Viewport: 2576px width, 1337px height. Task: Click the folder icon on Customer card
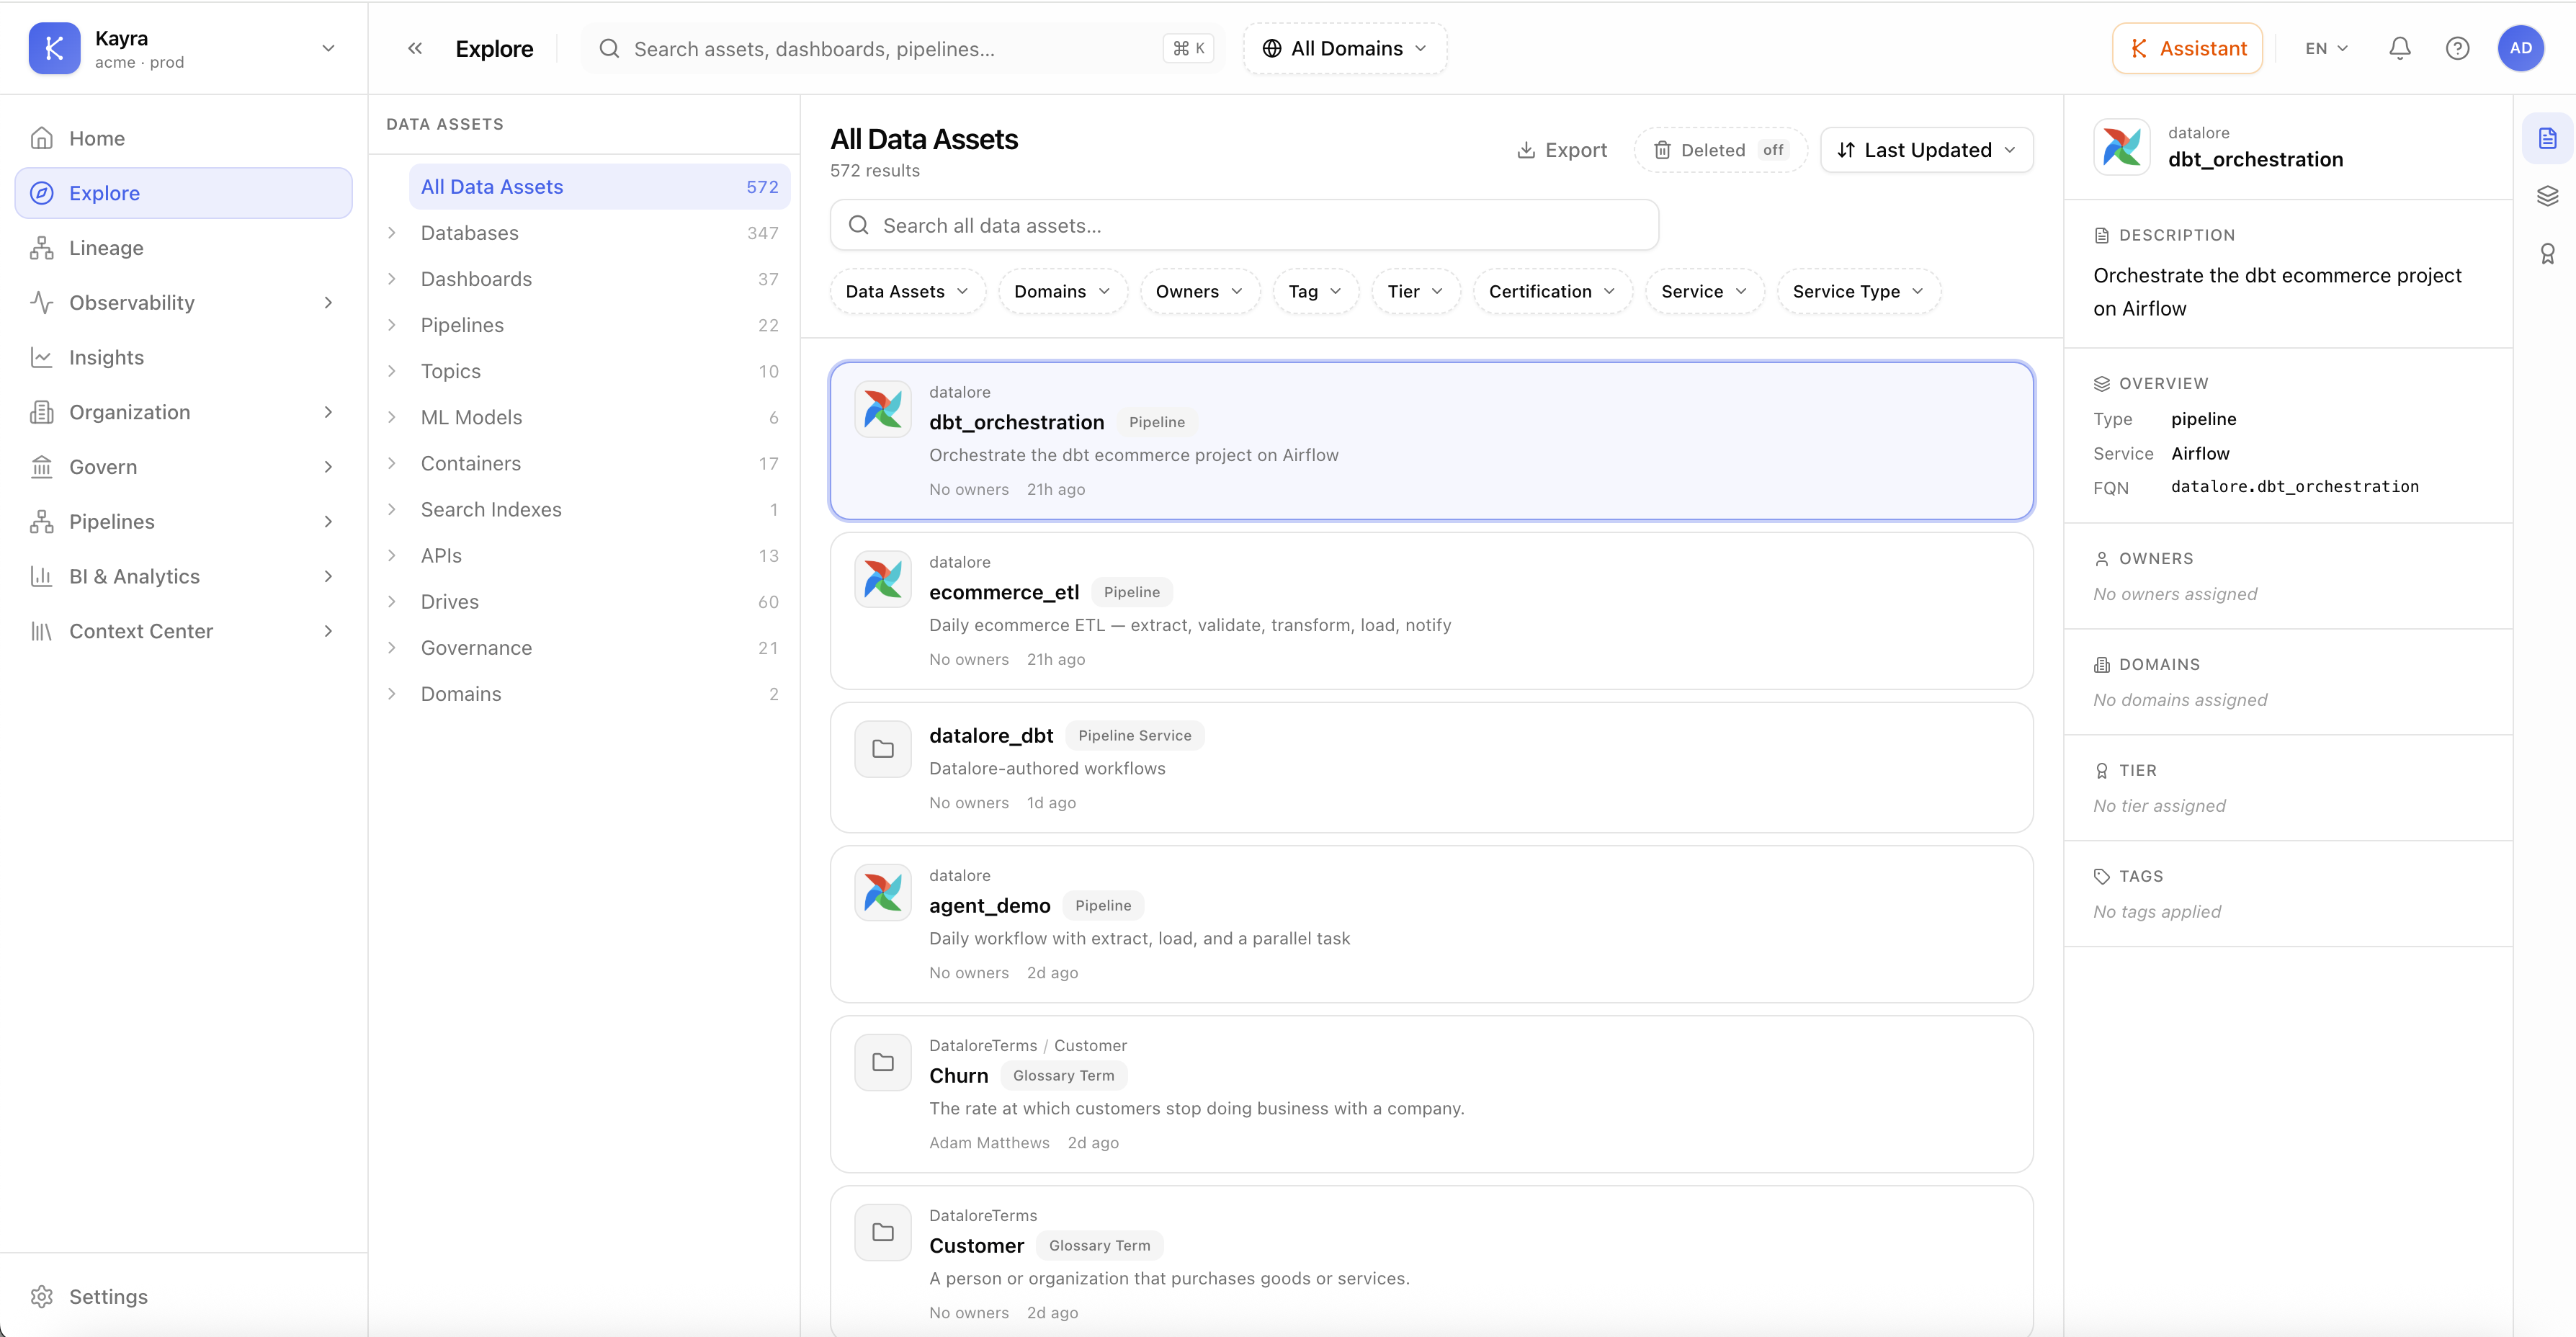[x=882, y=1232]
